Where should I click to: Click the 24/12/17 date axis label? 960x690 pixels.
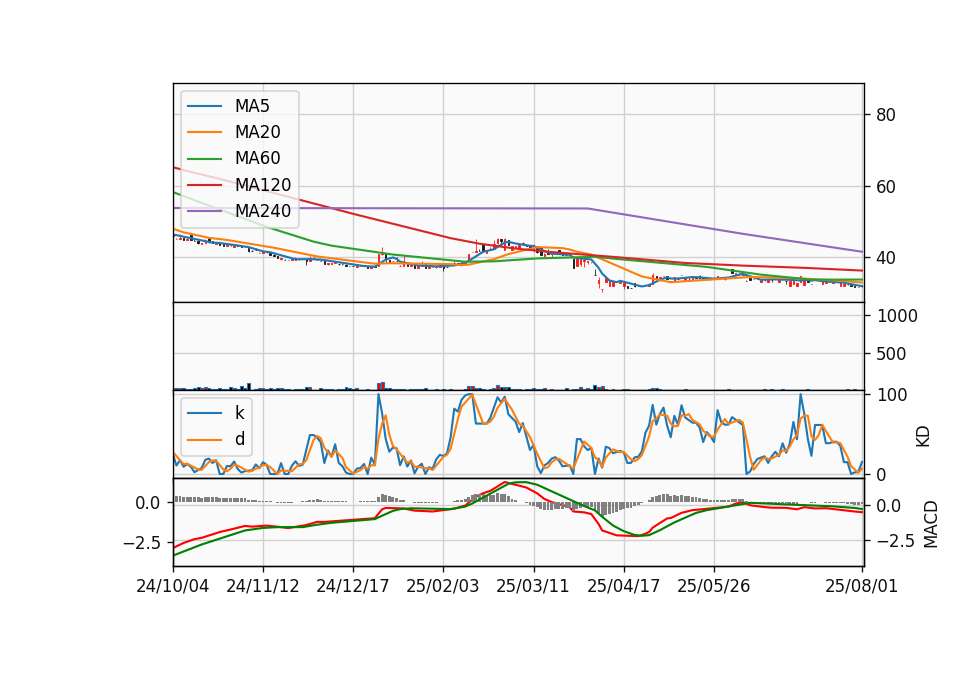353,586
